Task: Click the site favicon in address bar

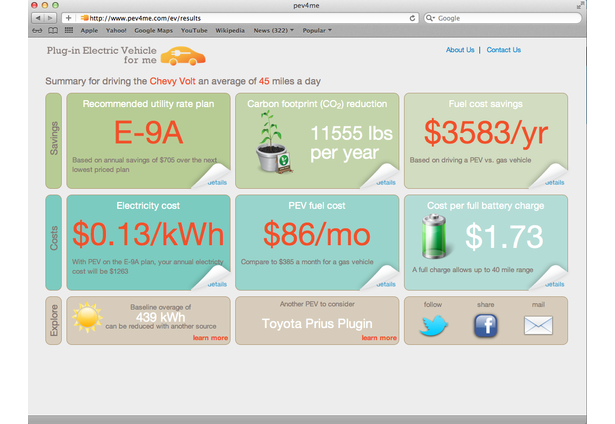Action: point(84,18)
